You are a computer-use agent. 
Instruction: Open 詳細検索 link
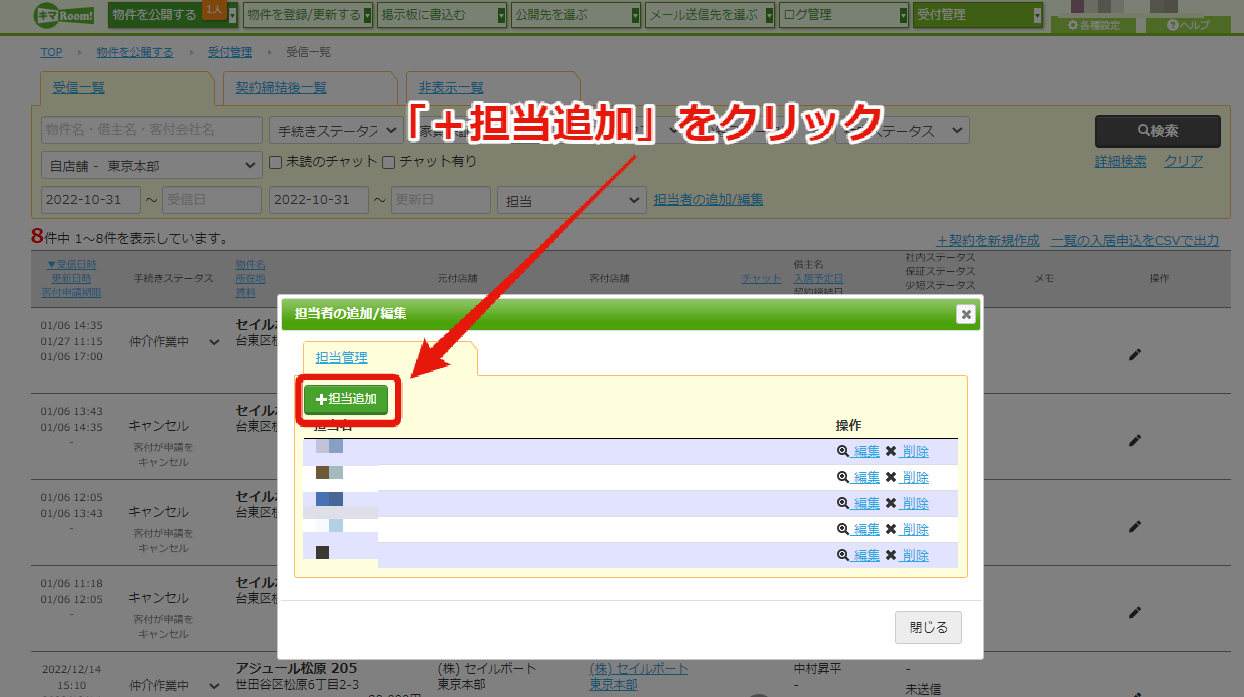pyautogui.click(x=1121, y=161)
